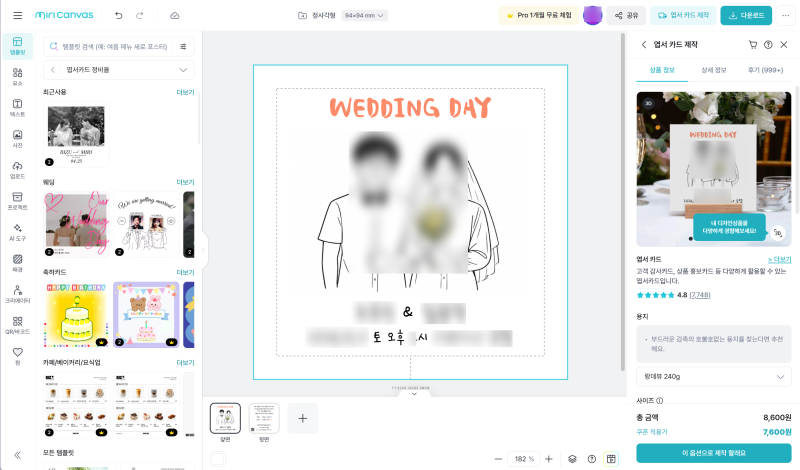The height and width of the screenshot is (470, 800).
Task: Switch to the 상세 정보 tab
Action: coord(713,70)
